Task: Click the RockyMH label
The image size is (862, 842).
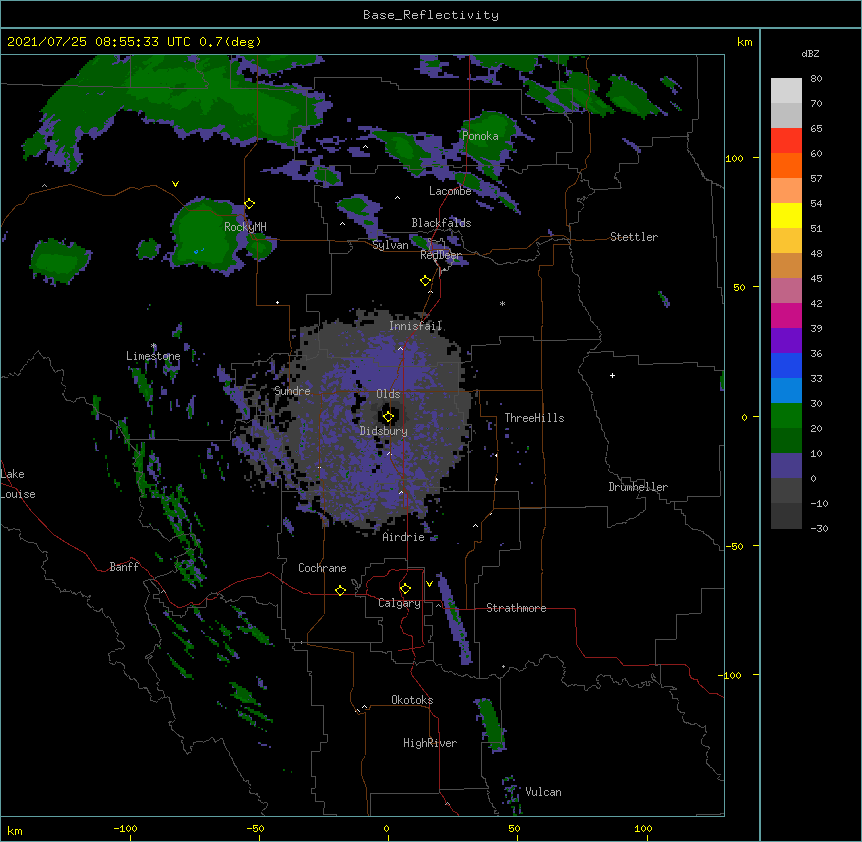Action: coord(245,227)
